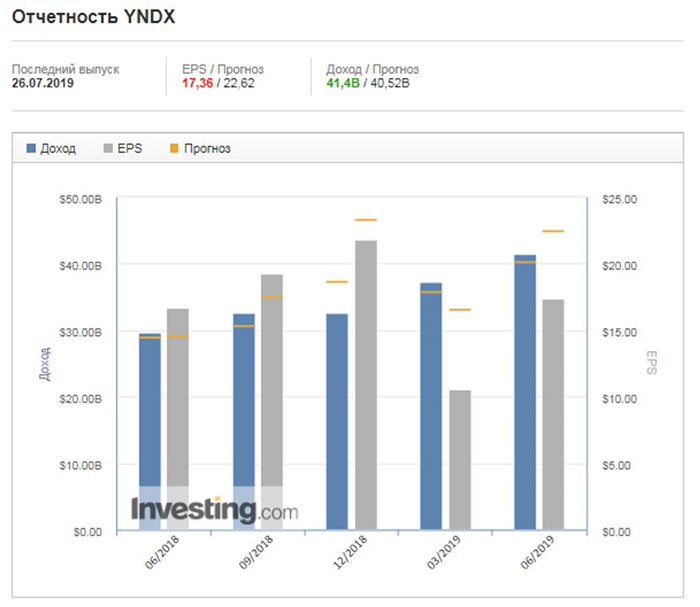Click the date 26.07.2019

43,83
